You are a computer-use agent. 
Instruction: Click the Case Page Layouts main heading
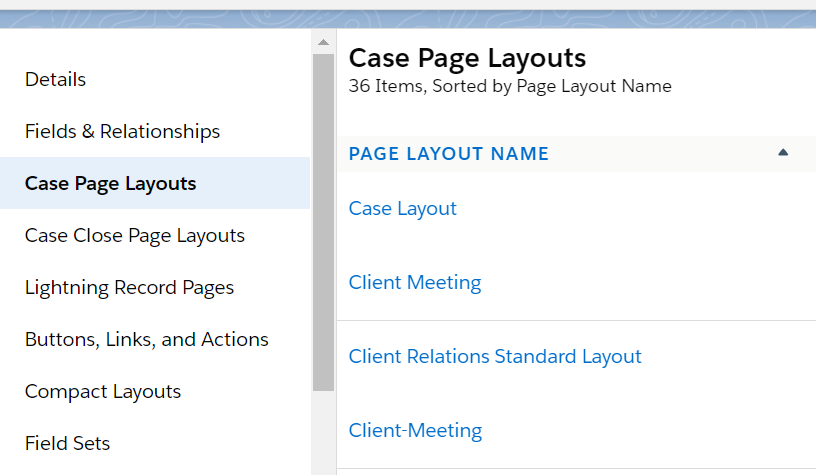click(x=467, y=58)
